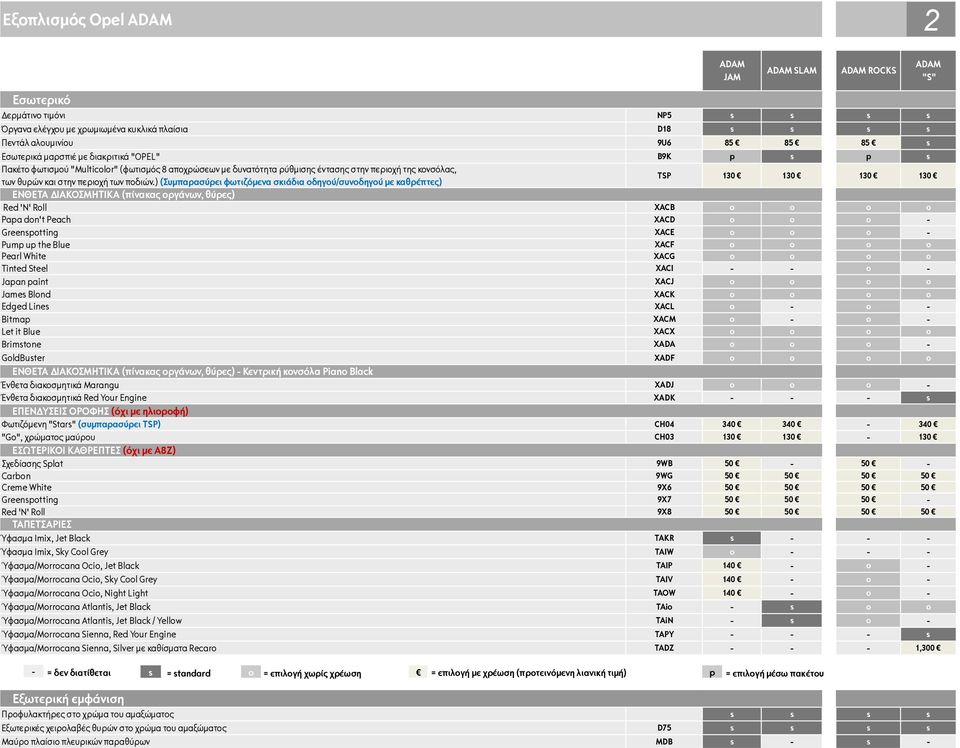Click the row label 'Δερμάτινο τιμόνι'
The width and height of the screenshot is (960, 748).
(33, 115)
